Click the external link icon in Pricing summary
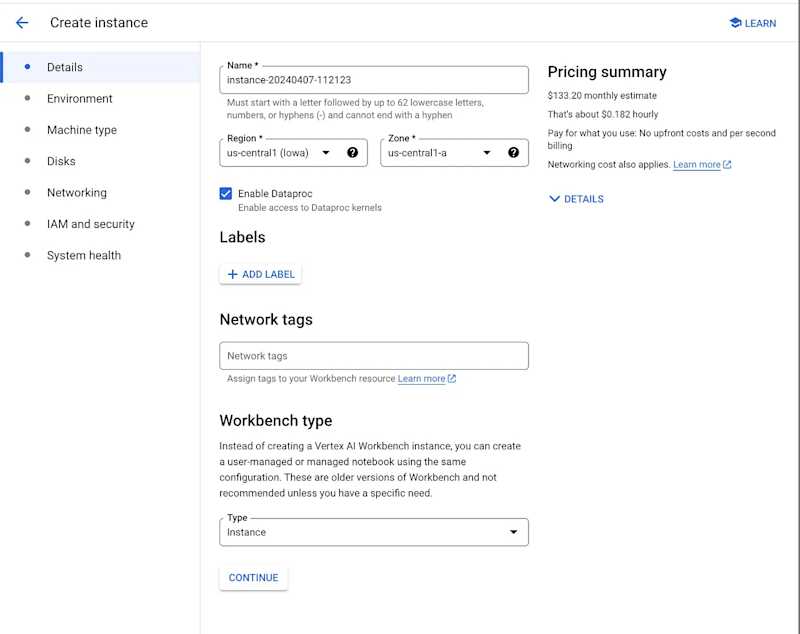Viewport: 800px width, 634px height. point(727,165)
